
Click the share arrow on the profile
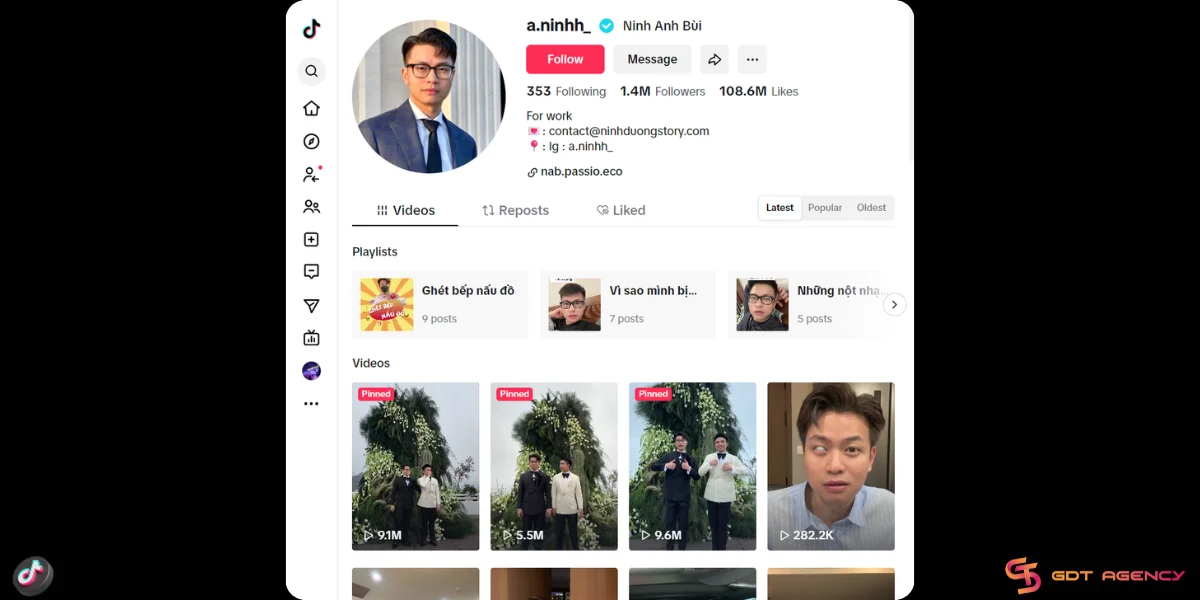[714, 59]
